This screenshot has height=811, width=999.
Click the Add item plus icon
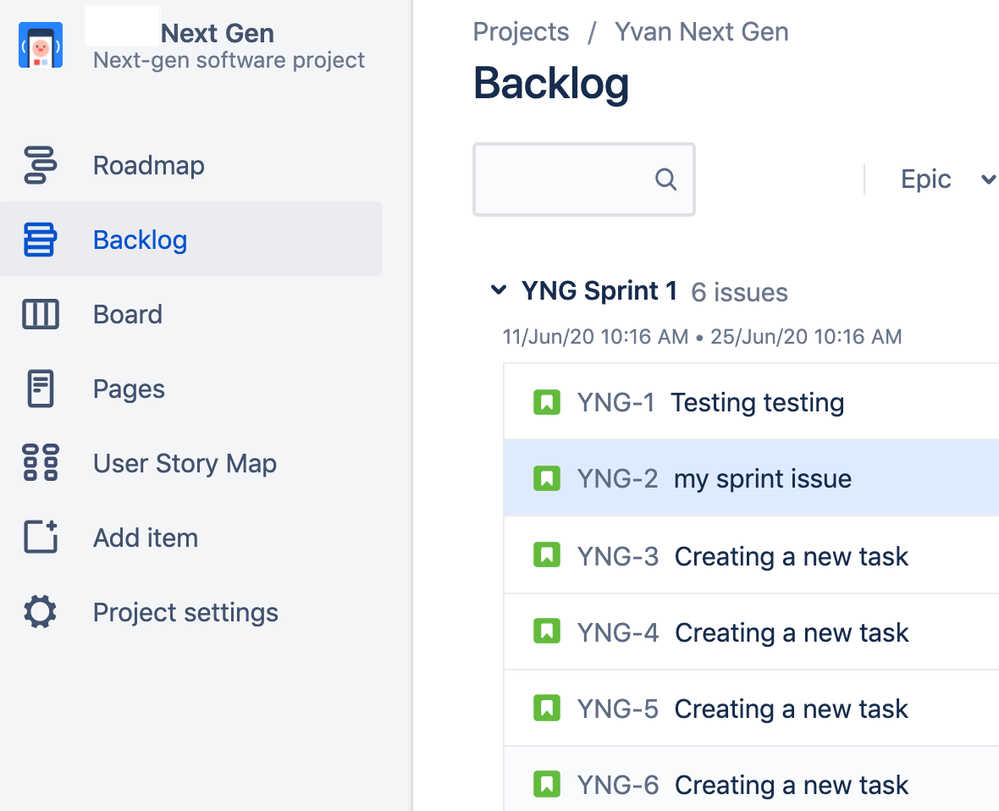point(41,537)
